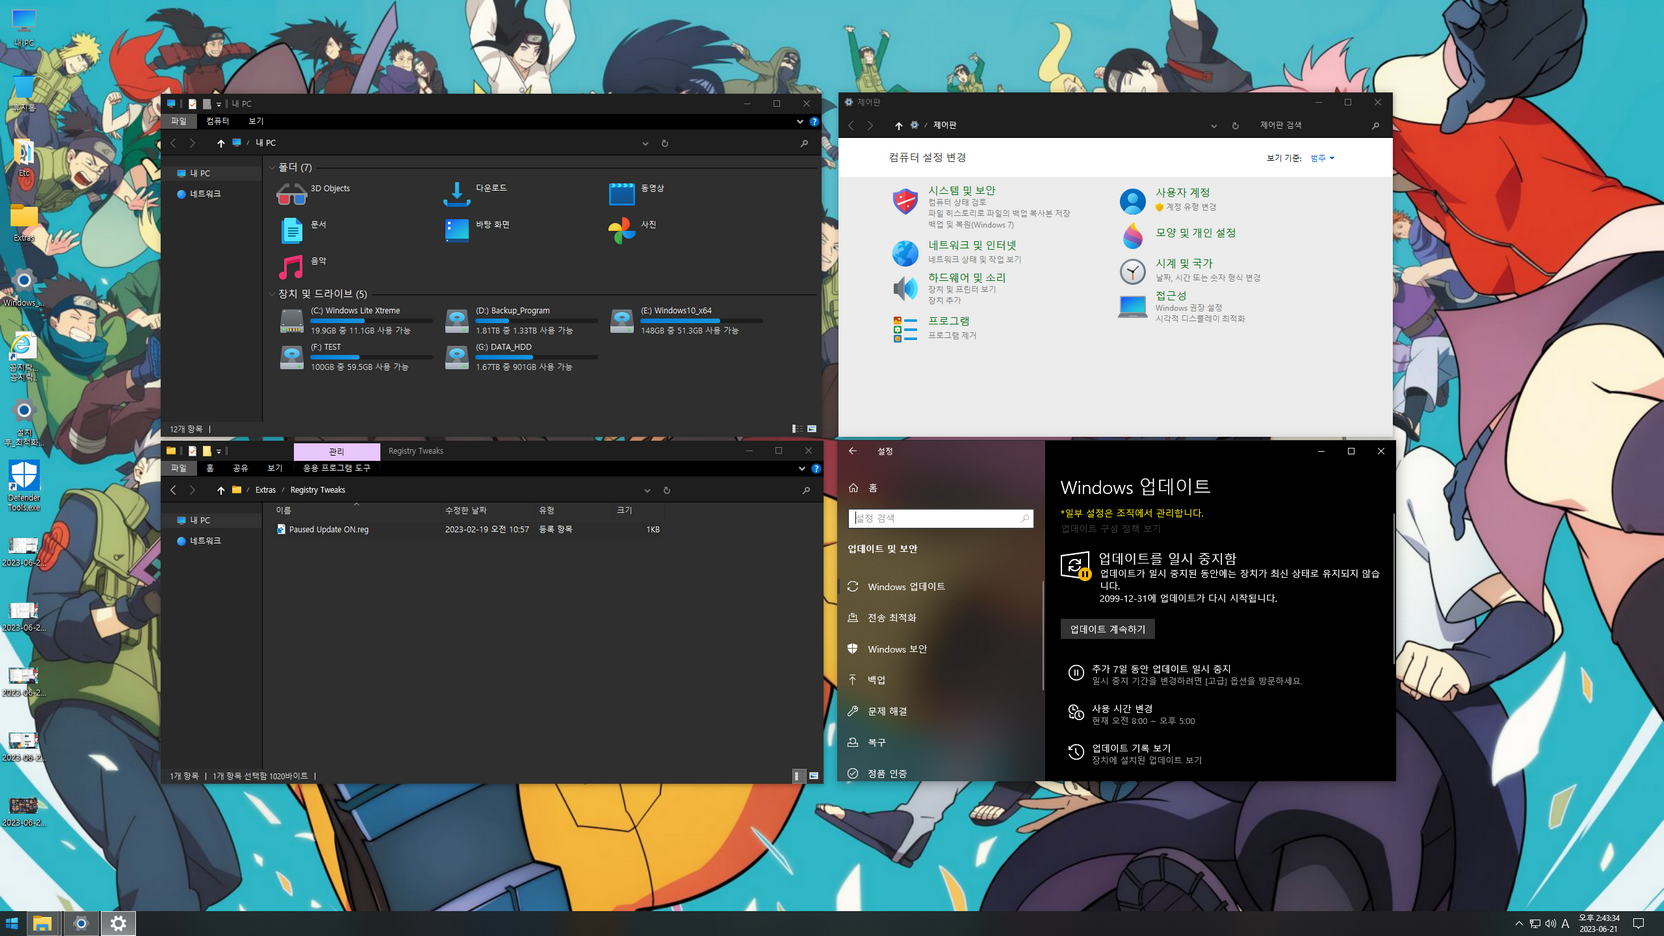Click 프로그램 제거 link in 제어판
The width and height of the screenshot is (1664, 936).
tap(952, 336)
